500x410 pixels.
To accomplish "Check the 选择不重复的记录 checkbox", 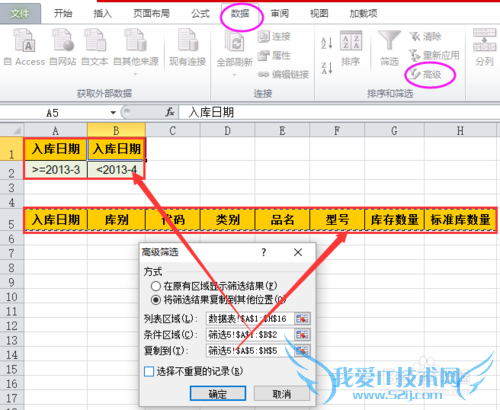I will click(149, 371).
